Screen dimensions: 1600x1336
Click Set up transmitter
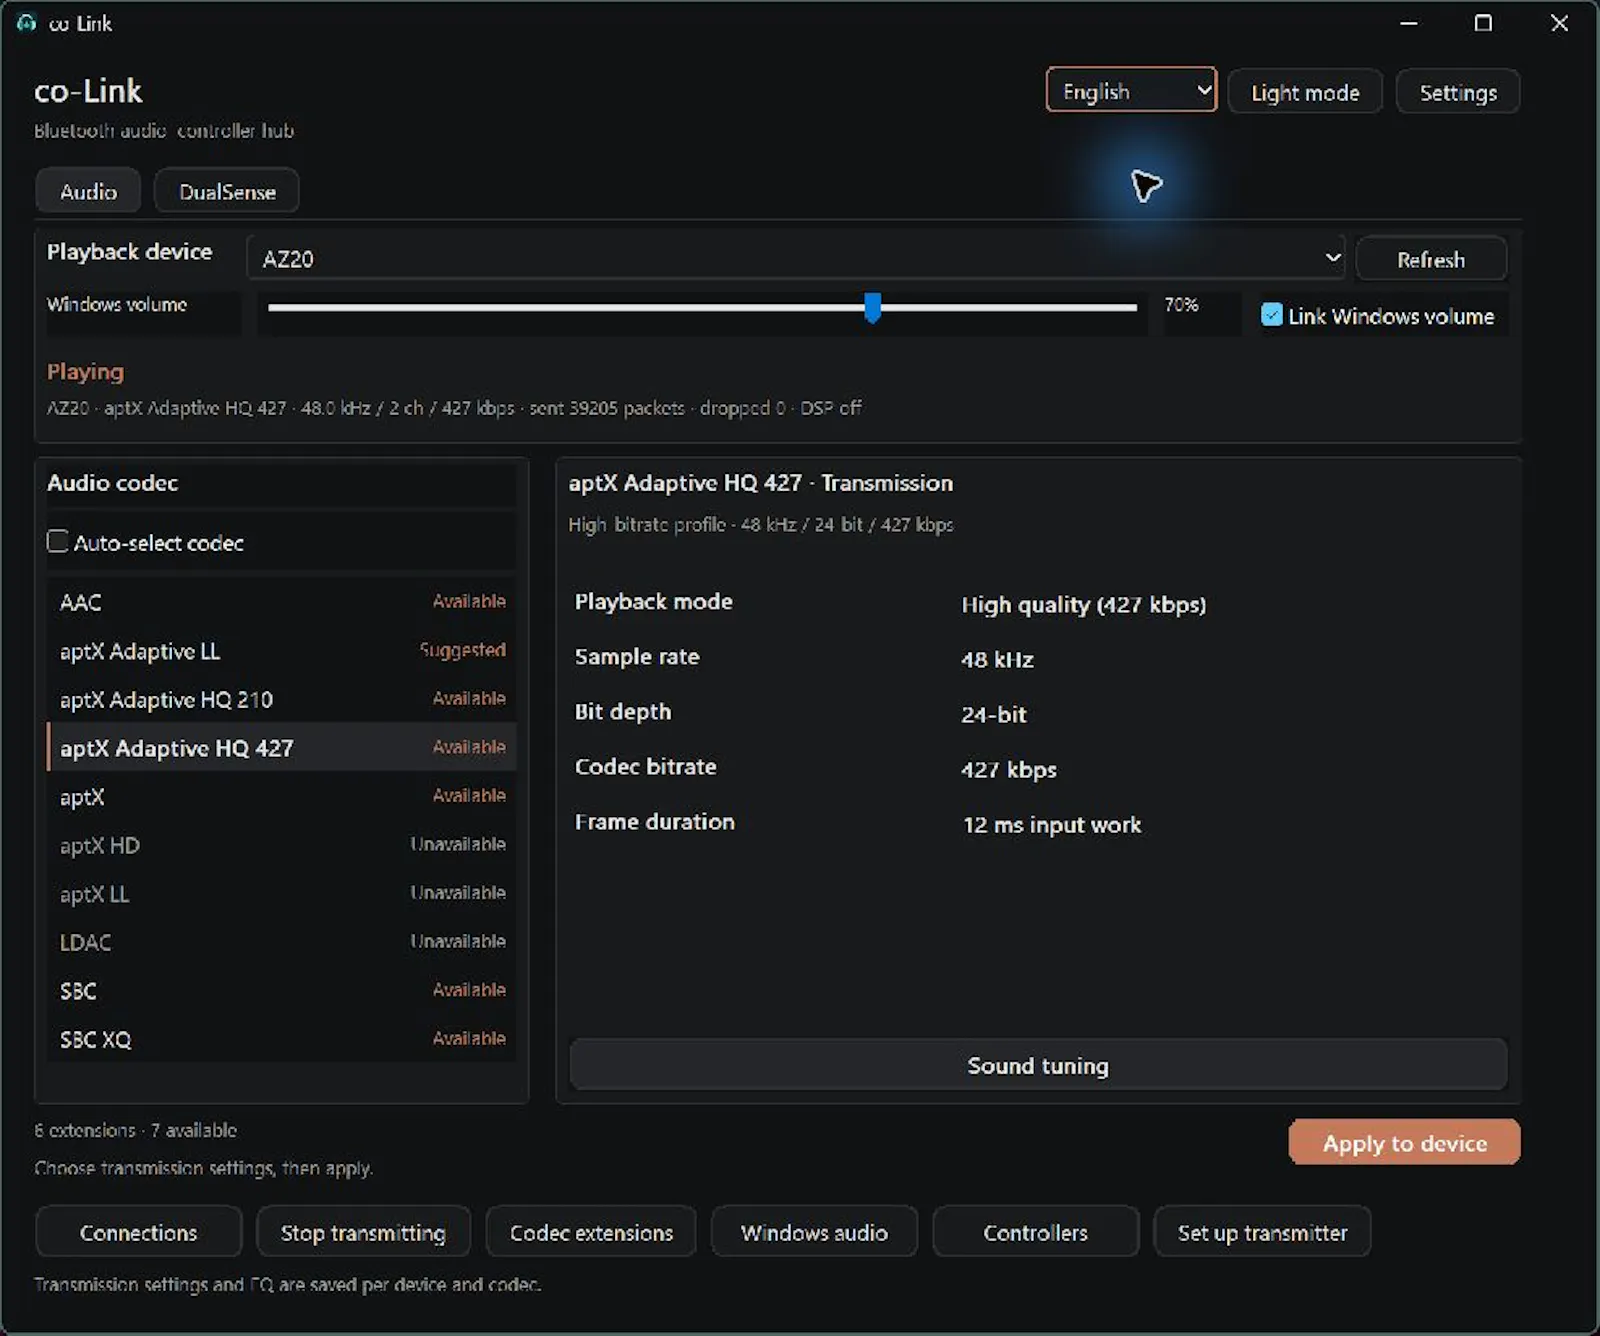[1262, 1232]
